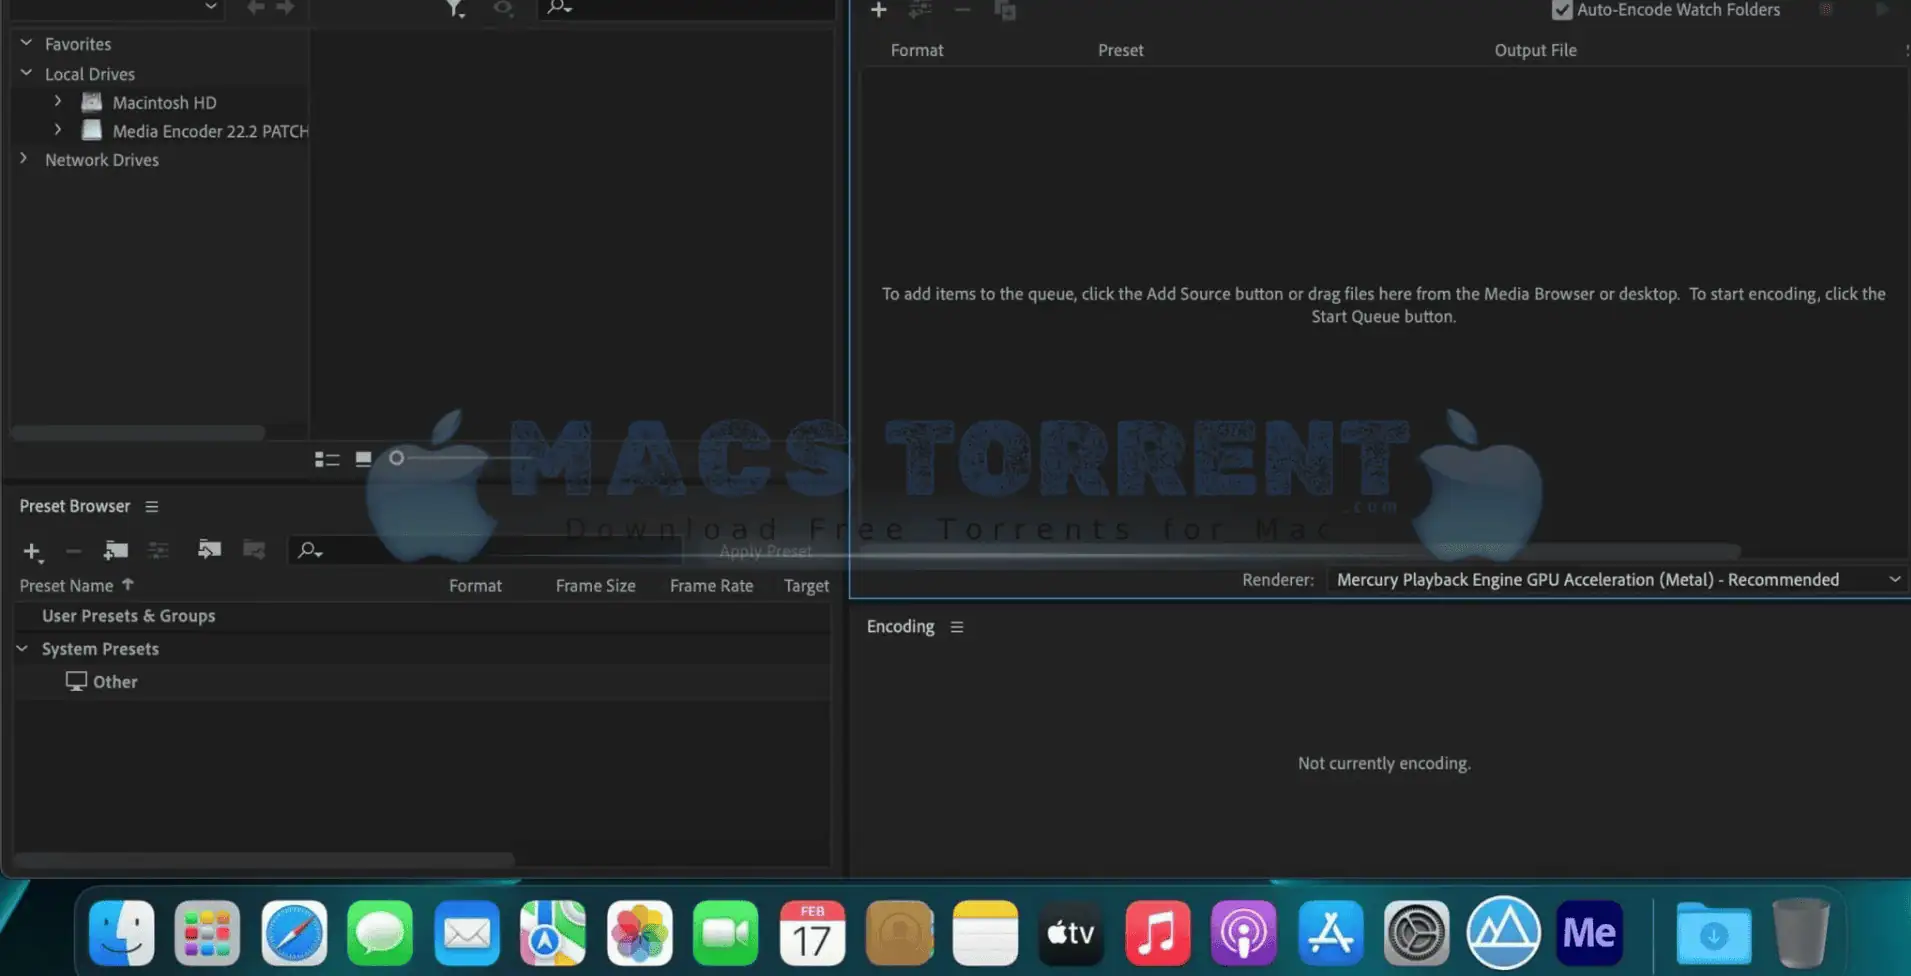Open Finder from the Dock
1911x976 pixels.
point(122,933)
